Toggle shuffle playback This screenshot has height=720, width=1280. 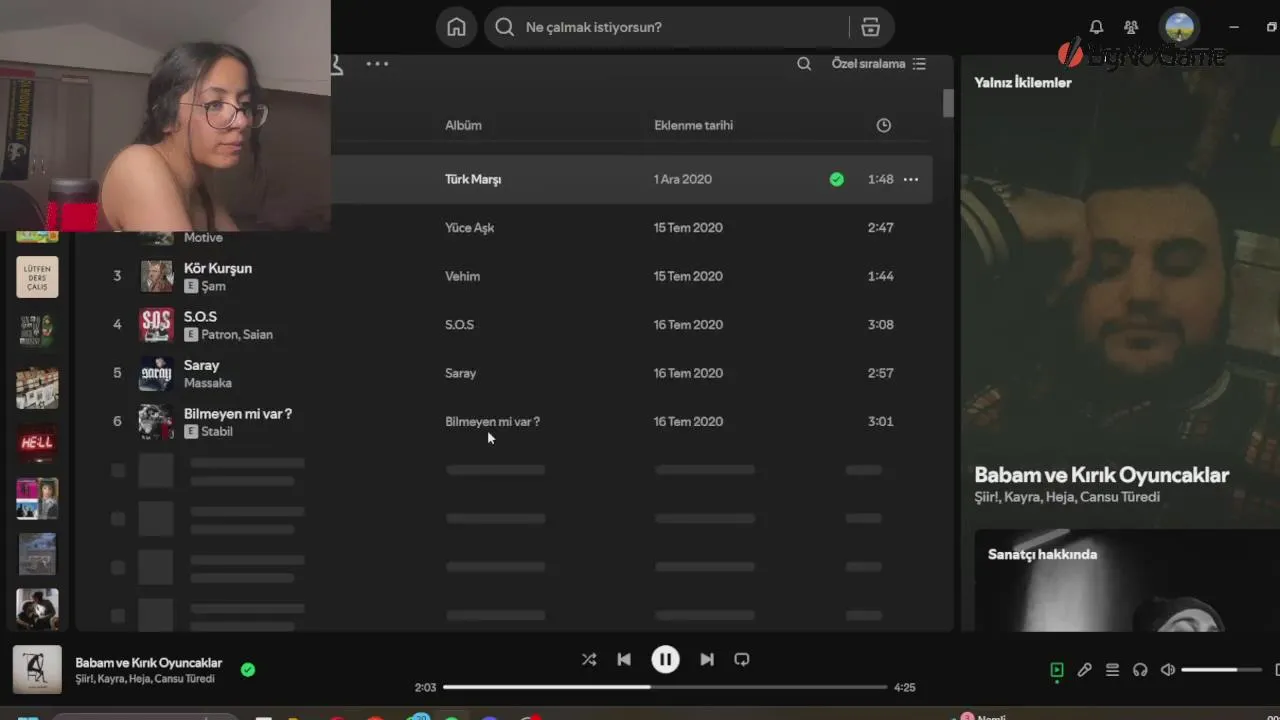pos(589,659)
